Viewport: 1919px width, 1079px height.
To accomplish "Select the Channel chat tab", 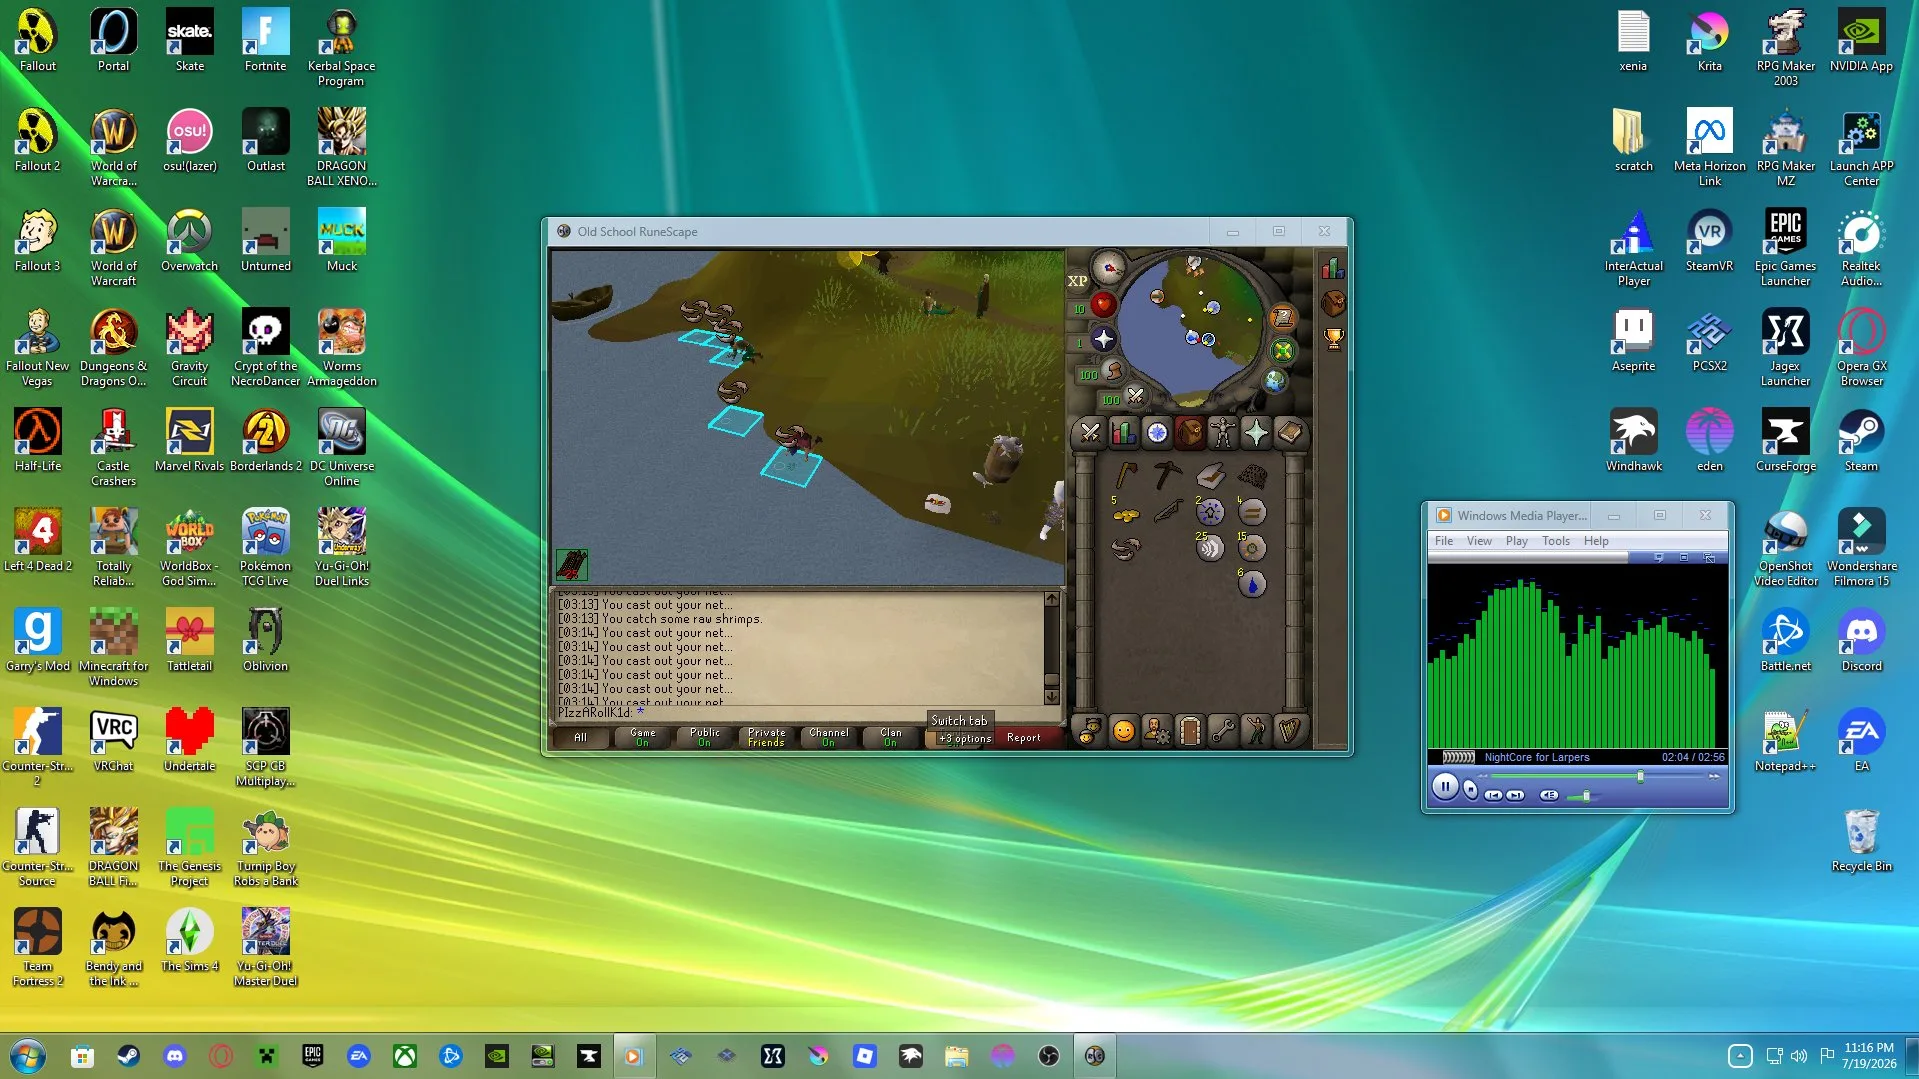I will pyautogui.click(x=829, y=737).
